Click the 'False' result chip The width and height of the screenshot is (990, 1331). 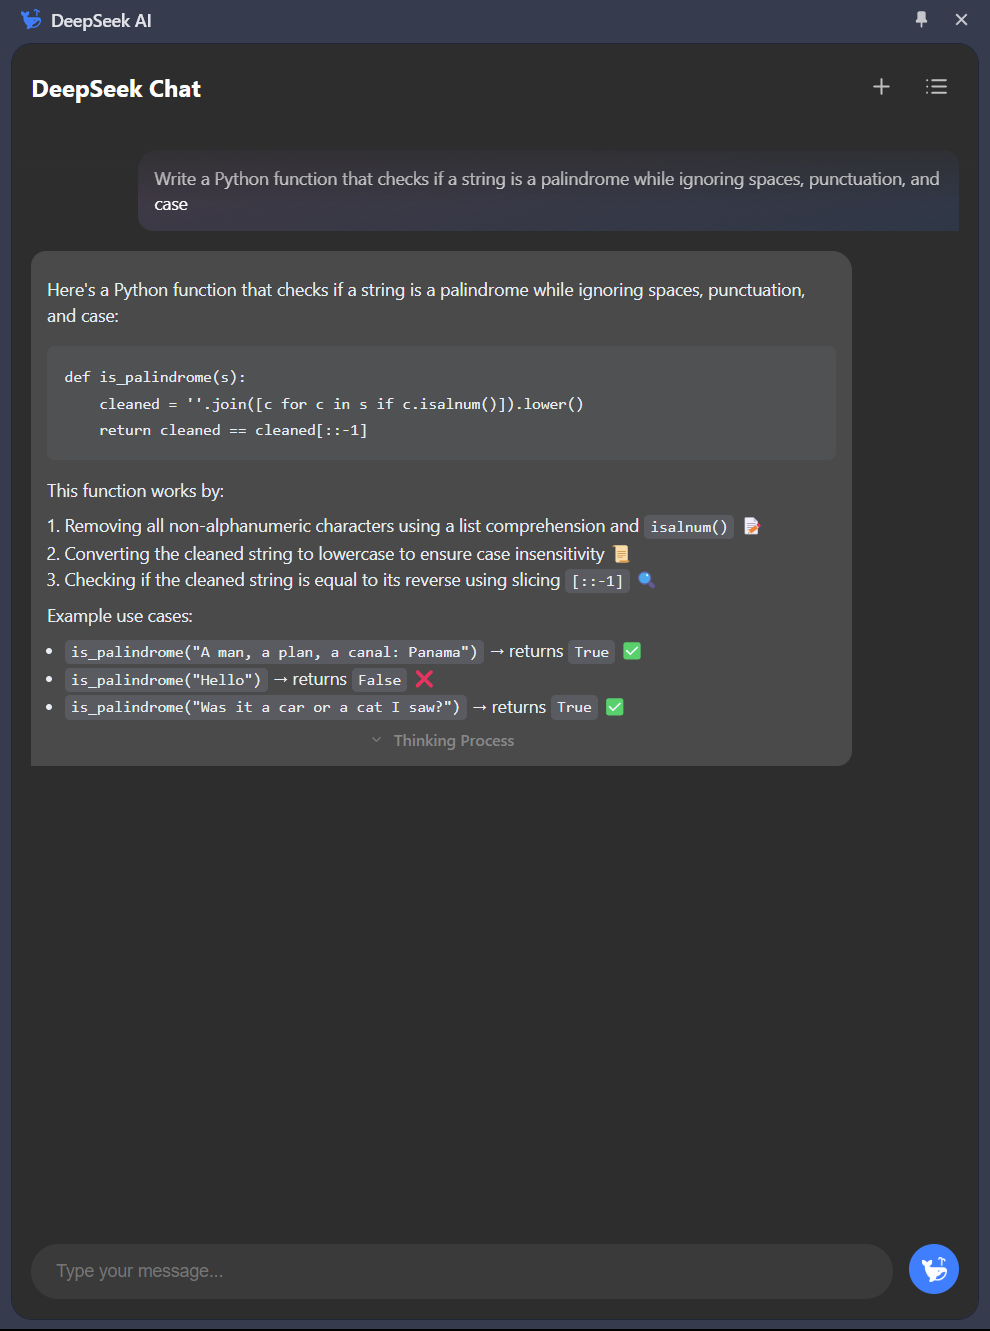(379, 680)
